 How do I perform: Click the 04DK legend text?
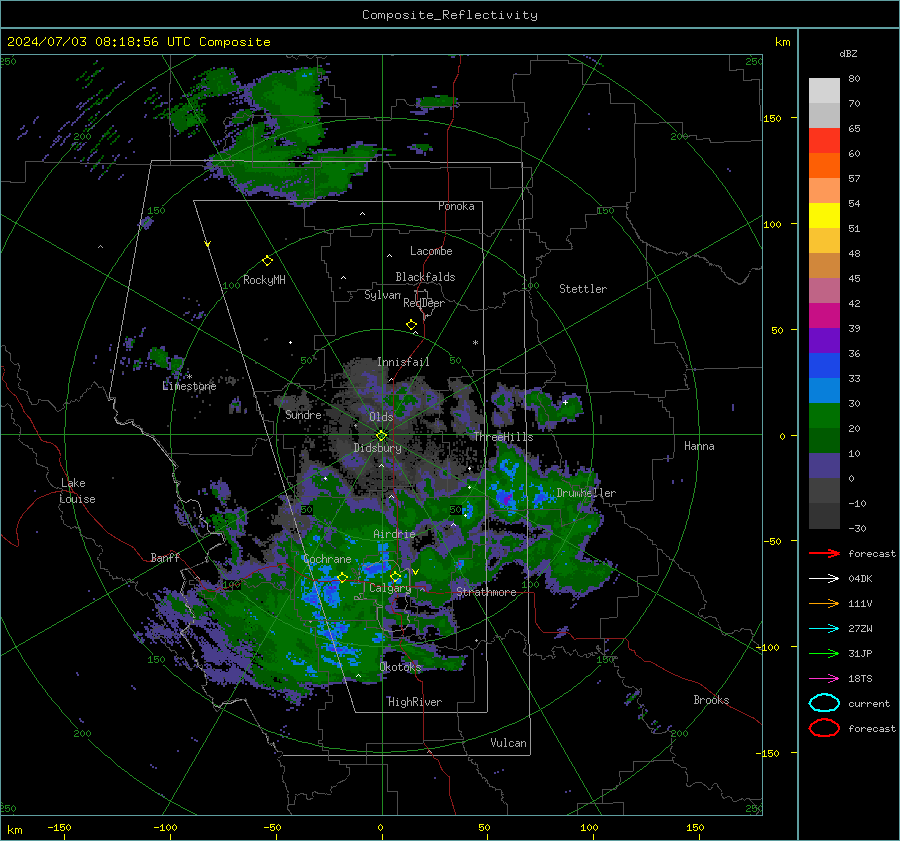[x=860, y=579]
